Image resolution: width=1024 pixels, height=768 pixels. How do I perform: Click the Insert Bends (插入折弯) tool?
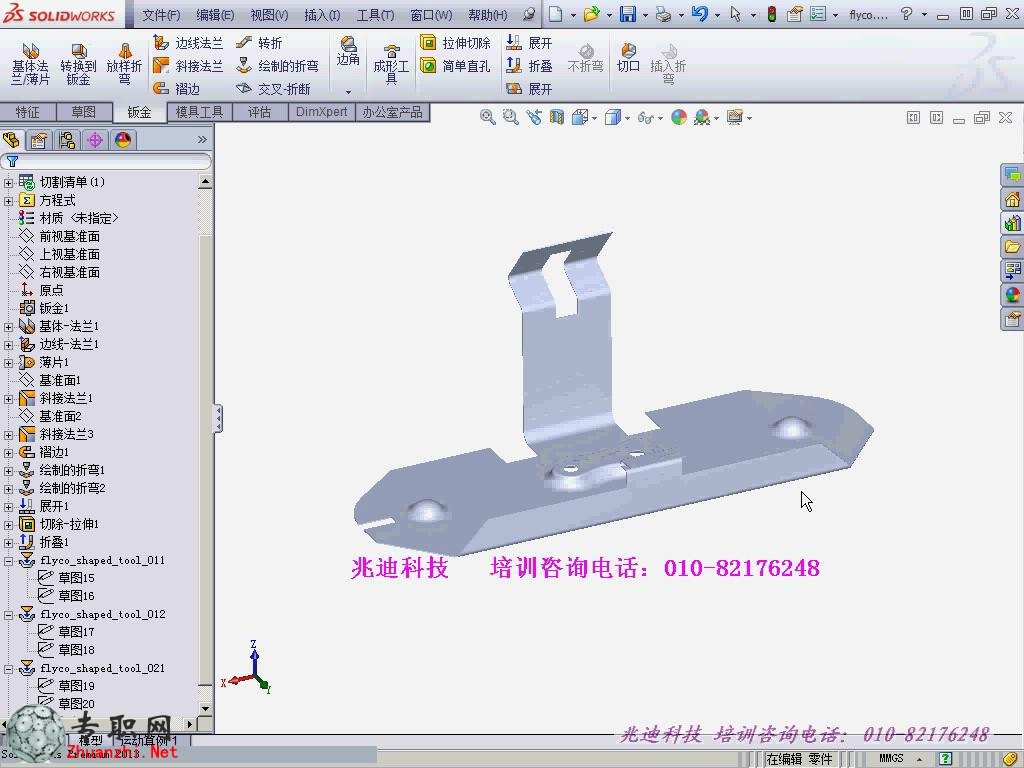[x=668, y=64]
